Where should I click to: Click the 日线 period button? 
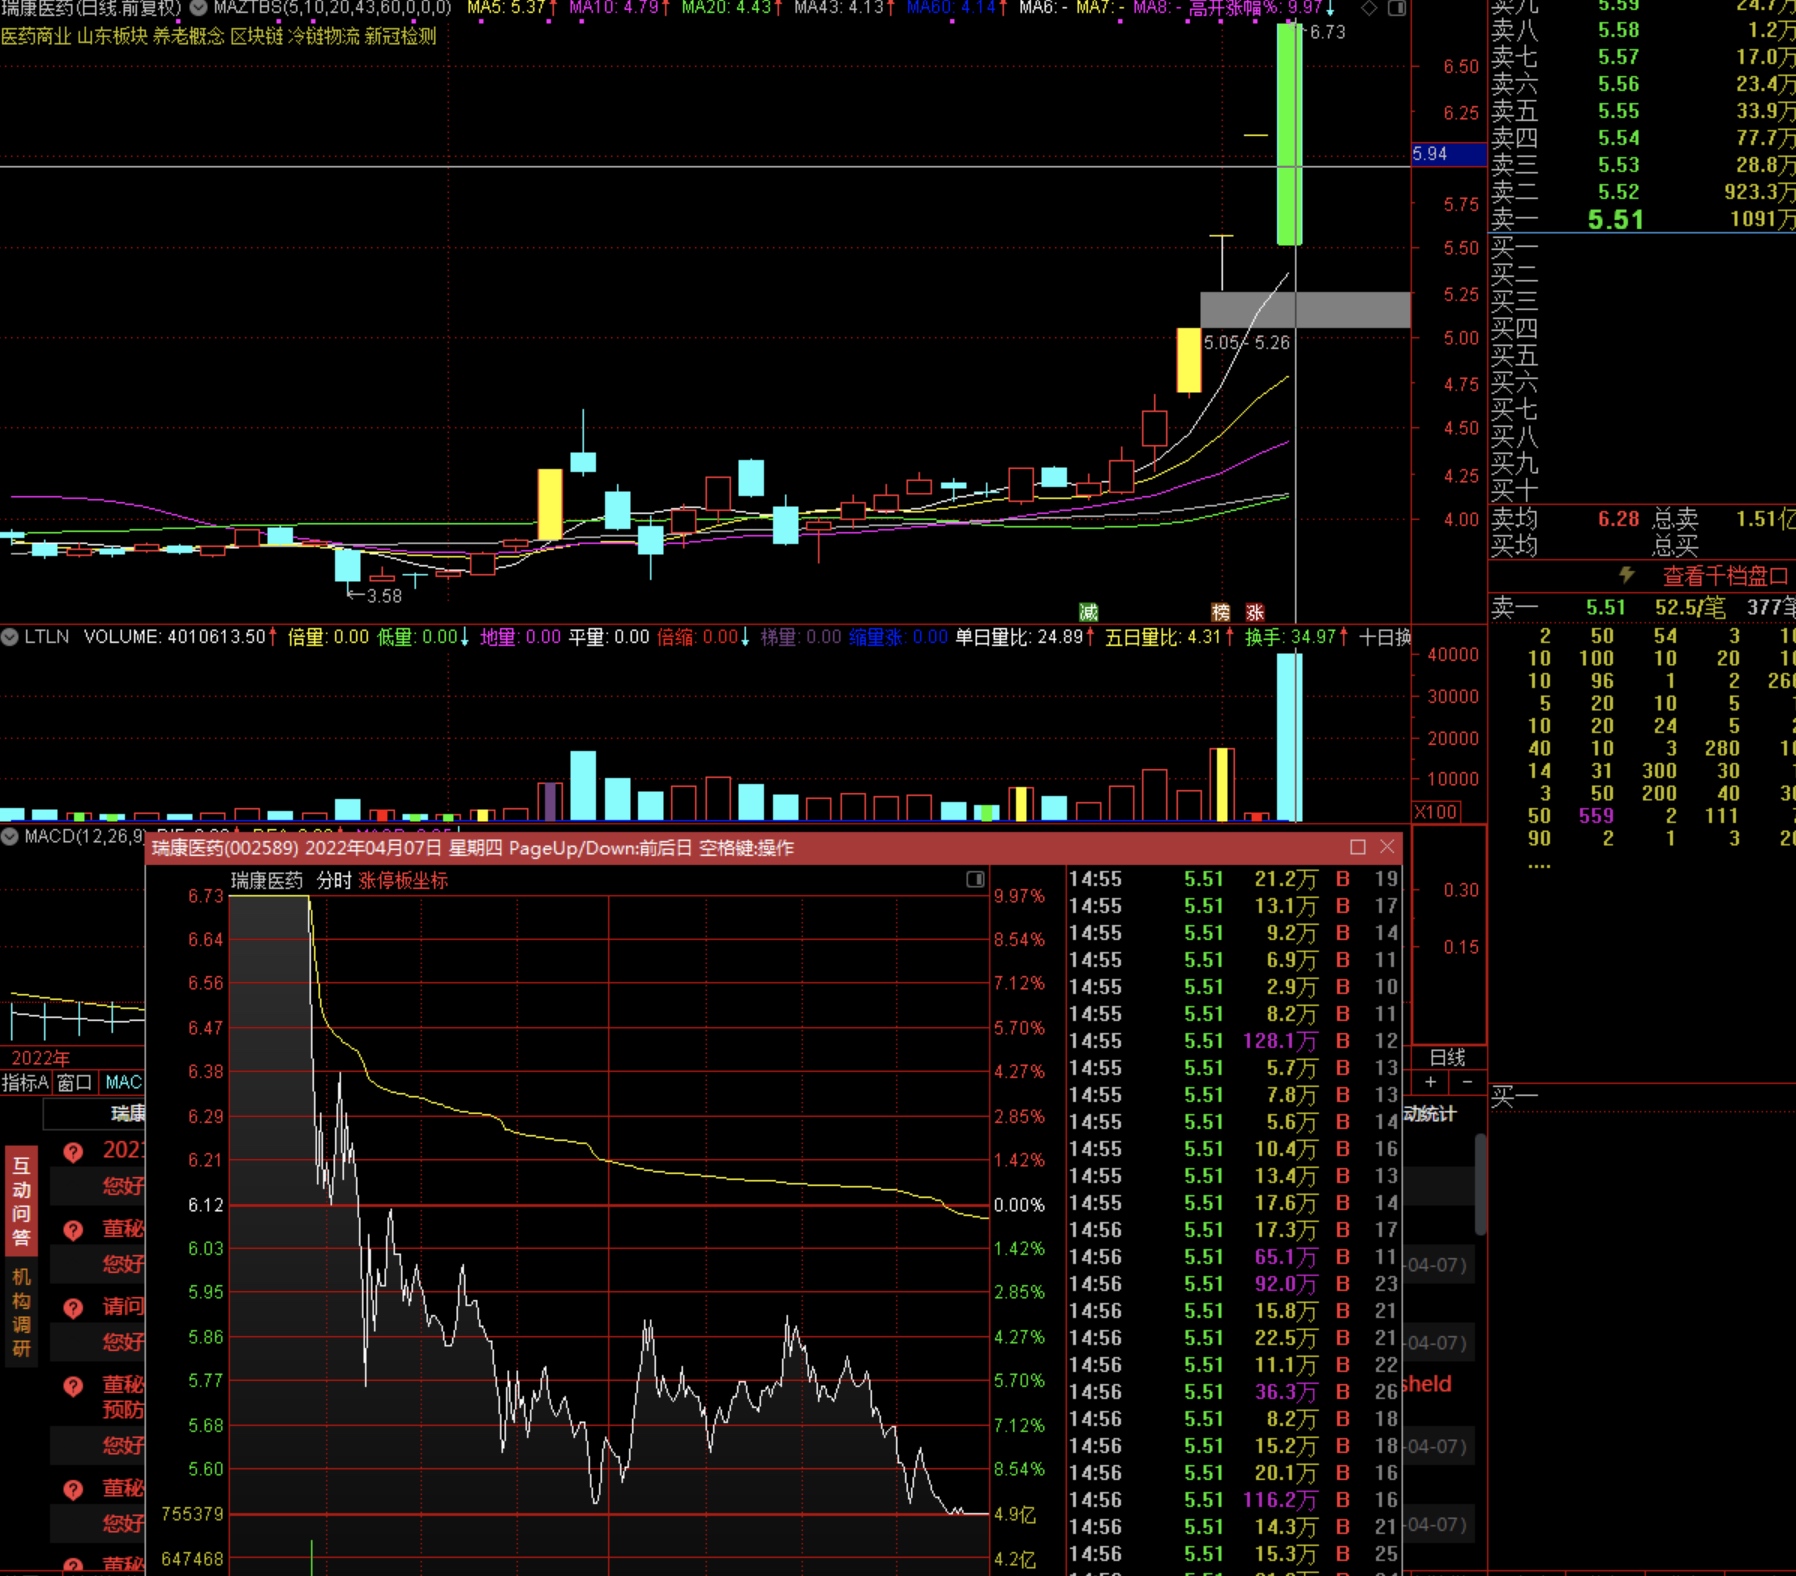tap(1447, 1057)
